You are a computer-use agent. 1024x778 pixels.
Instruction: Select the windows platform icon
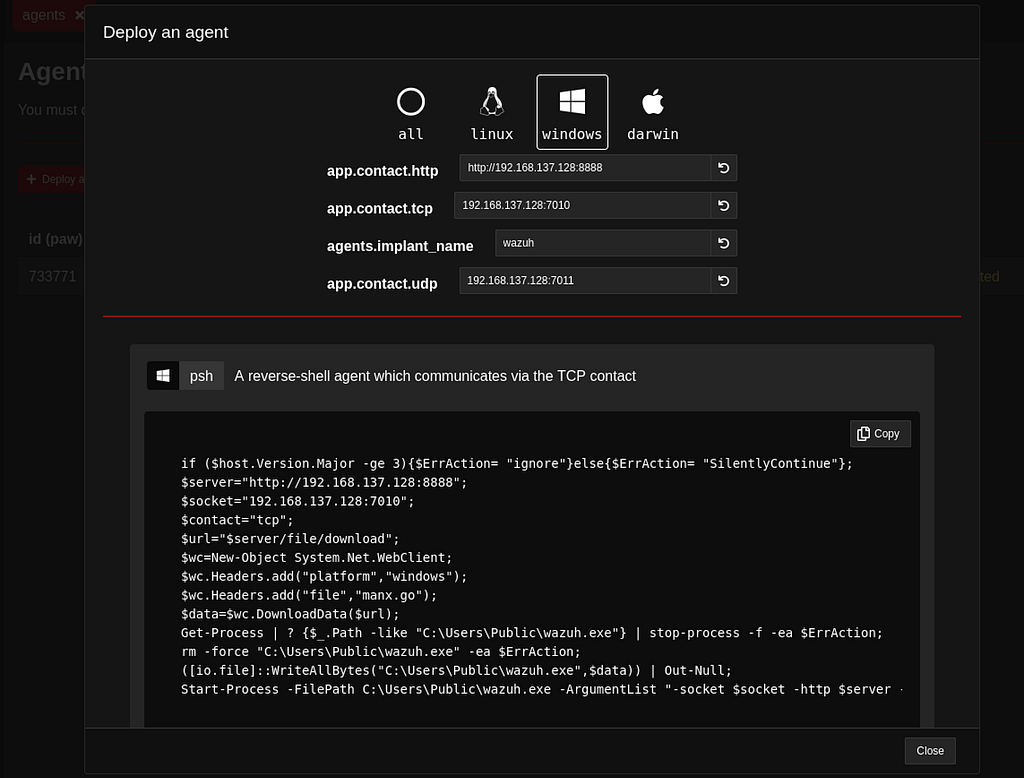pos(572,102)
